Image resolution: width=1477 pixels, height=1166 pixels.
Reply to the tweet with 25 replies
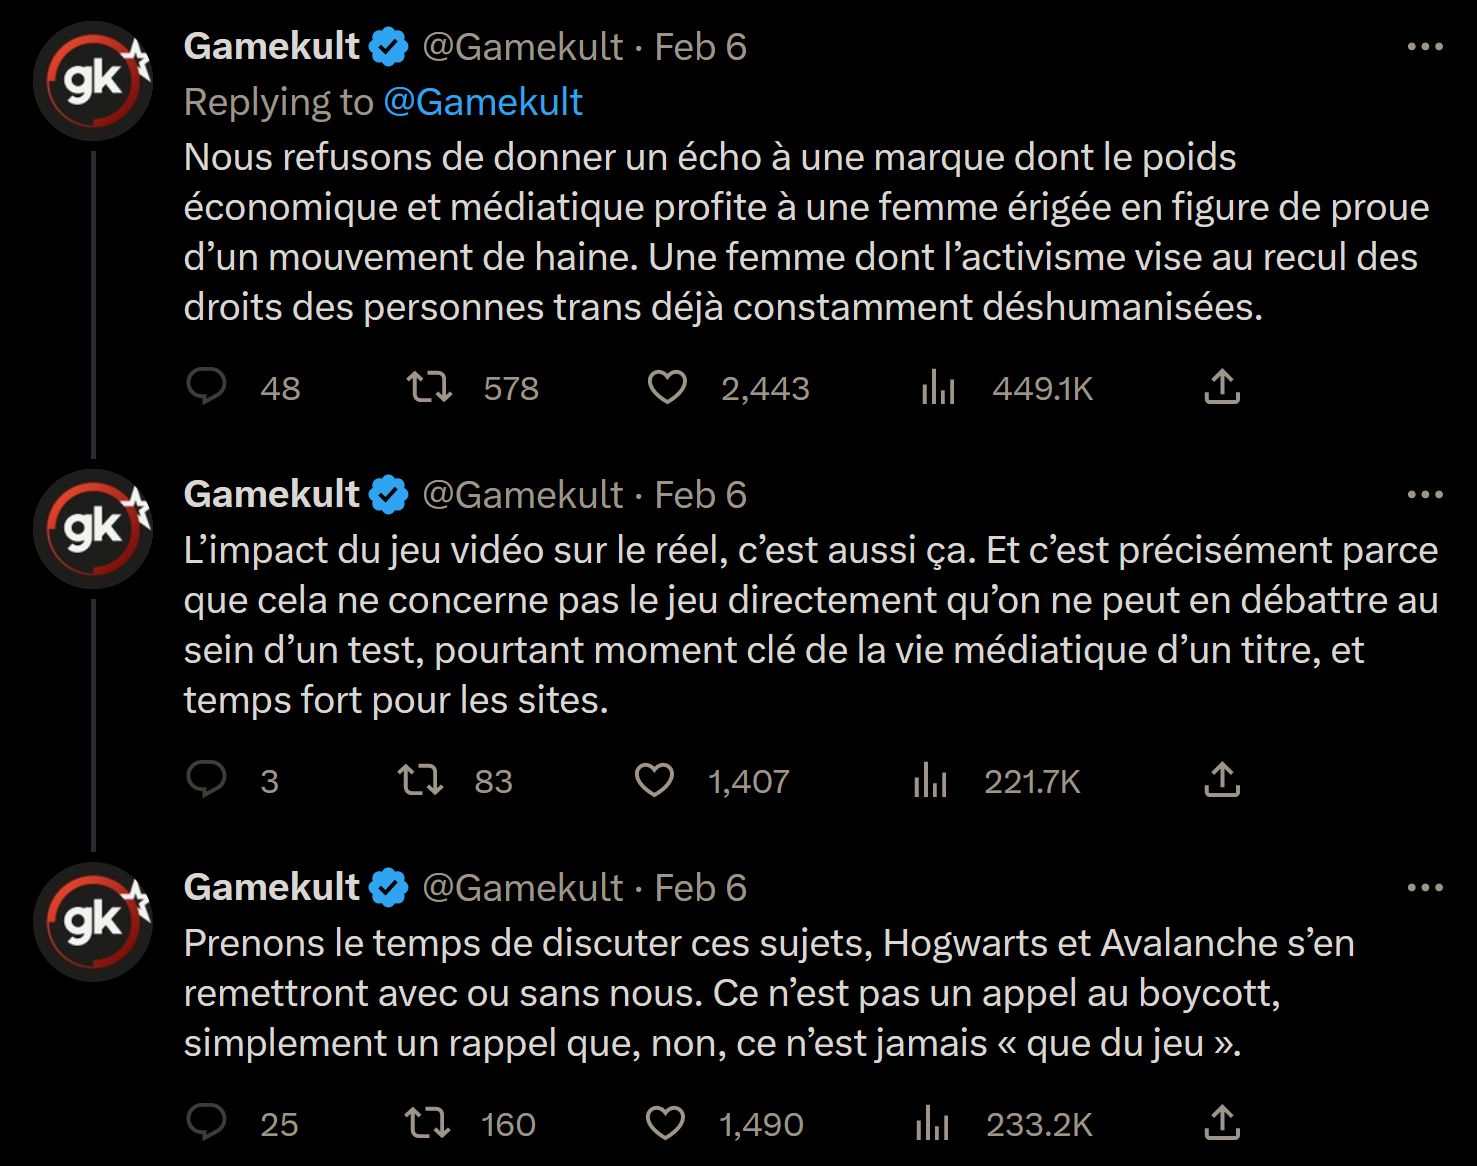[x=207, y=1123]
